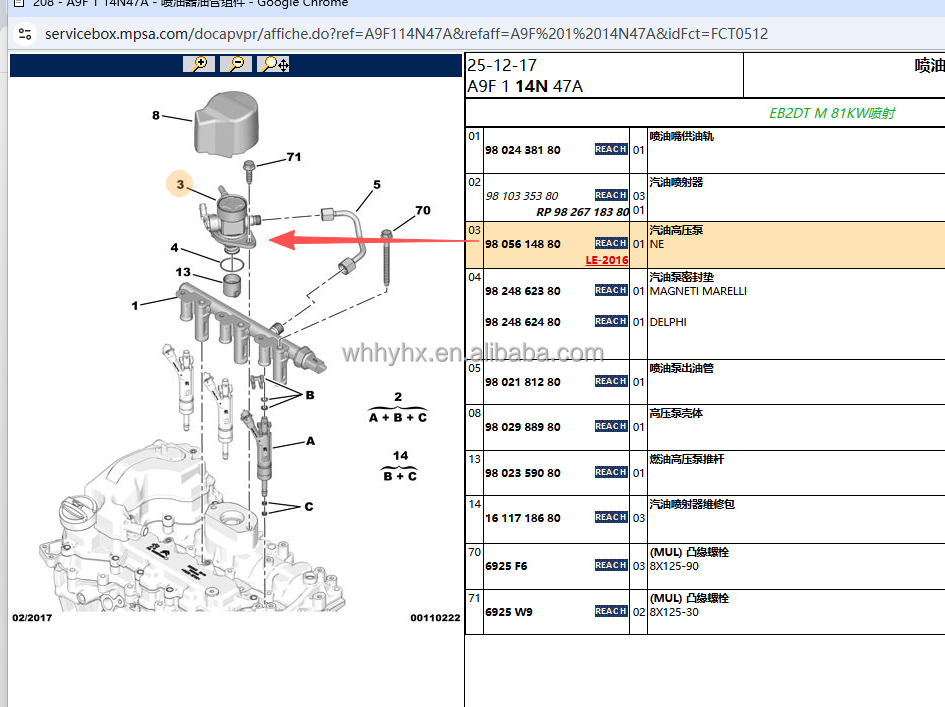The width and height of the screenshot is (945, 707).
Task: Select row 13 part 98 023 590 80
Action: point(523,473)
